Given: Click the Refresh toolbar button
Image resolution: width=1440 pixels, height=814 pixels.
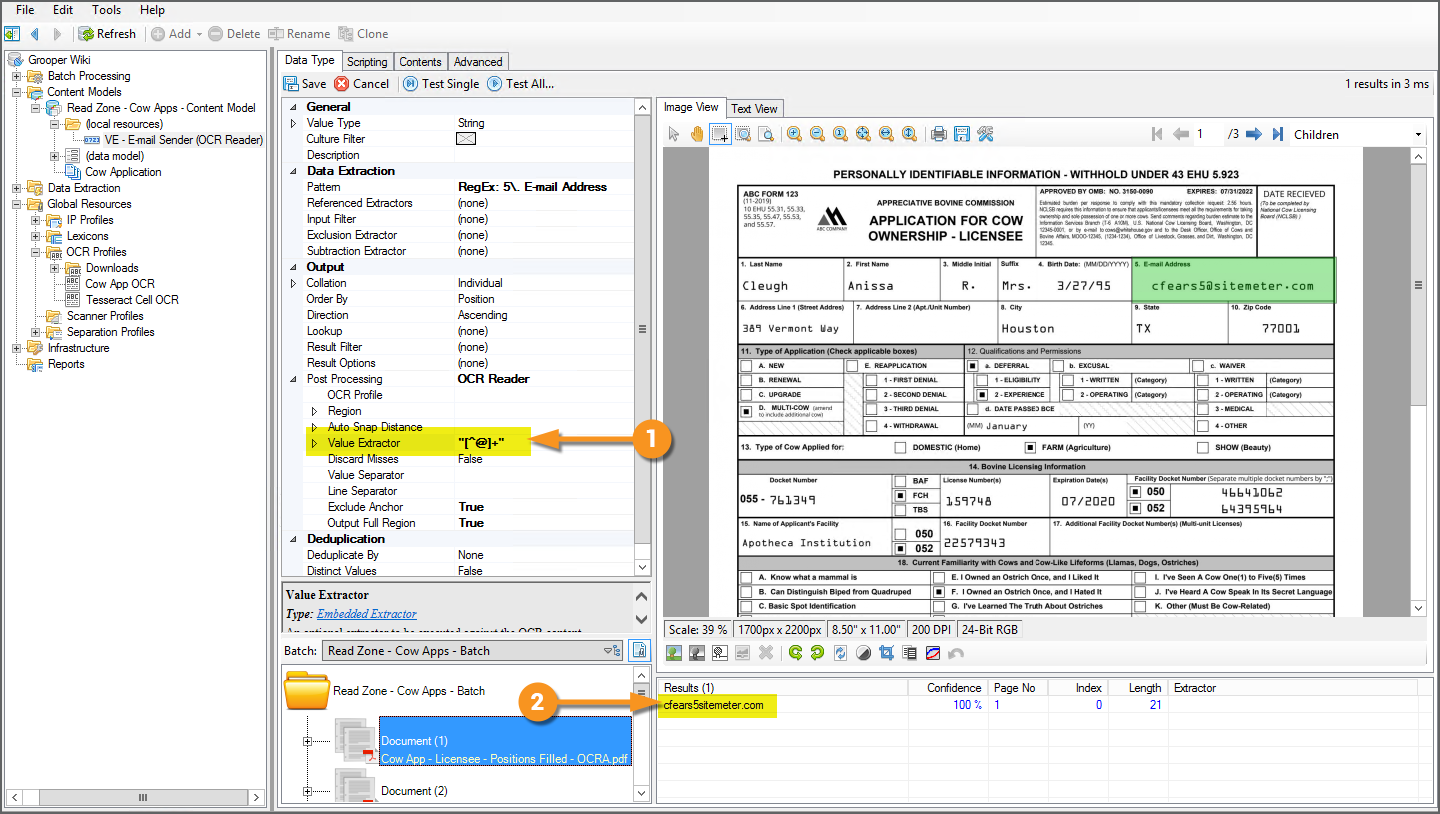Looking at the screenshot, I should coord(107,34).
